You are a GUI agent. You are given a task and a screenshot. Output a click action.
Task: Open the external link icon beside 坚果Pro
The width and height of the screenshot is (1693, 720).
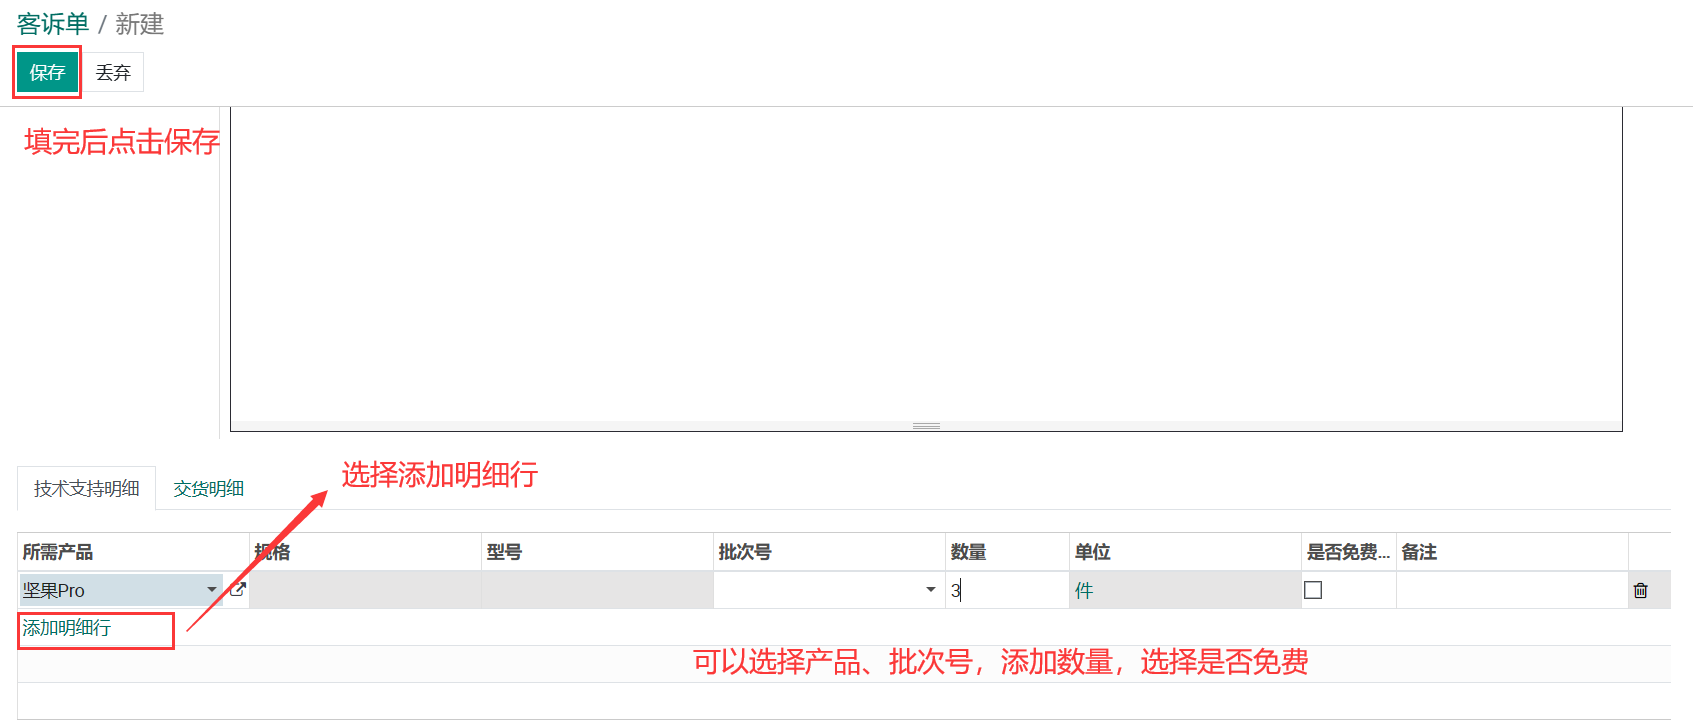238,589
